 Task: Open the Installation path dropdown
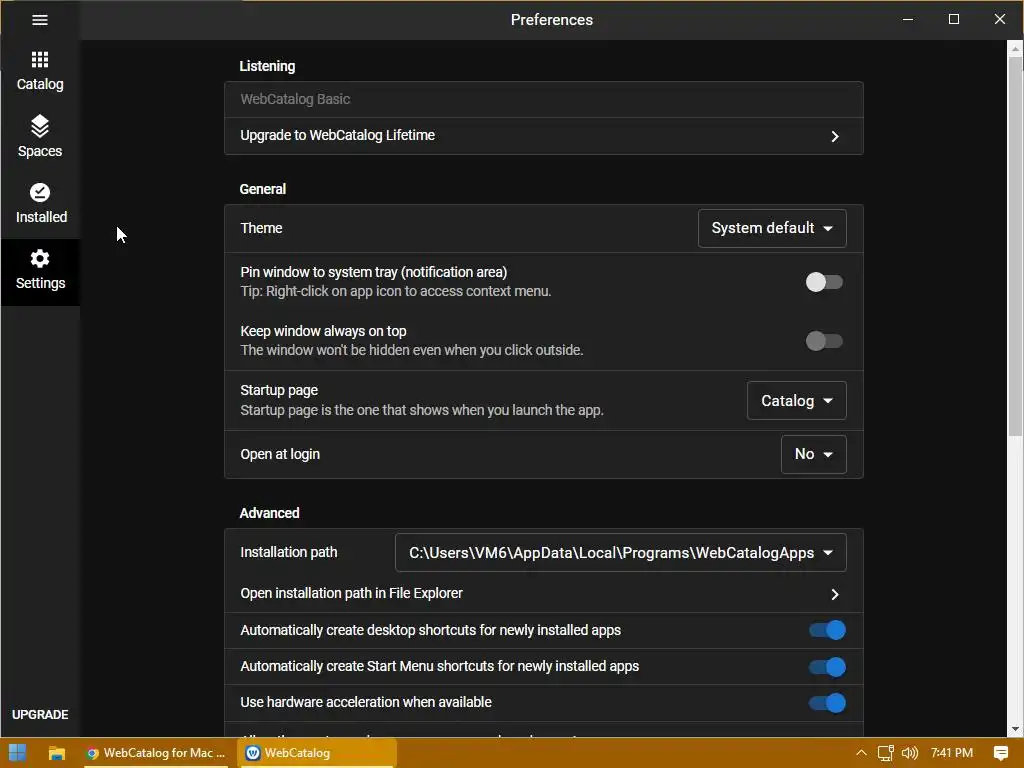[620, 552]
